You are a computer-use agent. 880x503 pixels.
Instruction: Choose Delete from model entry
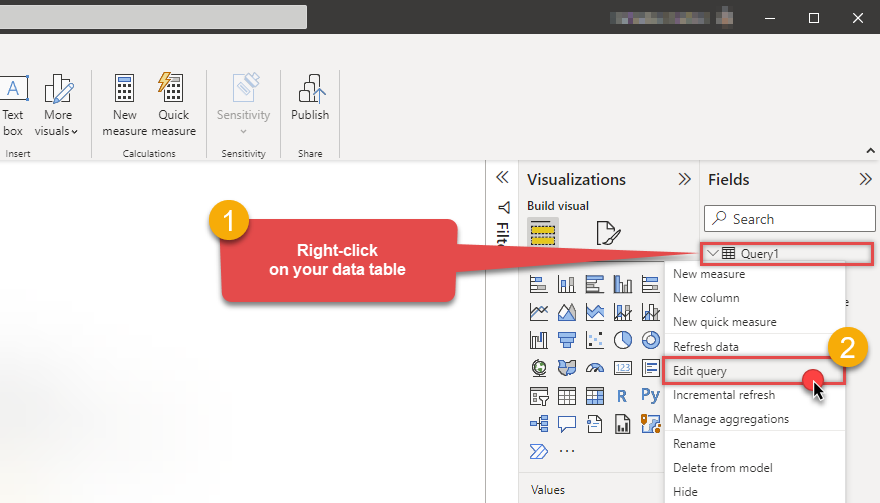coord(754,468)
